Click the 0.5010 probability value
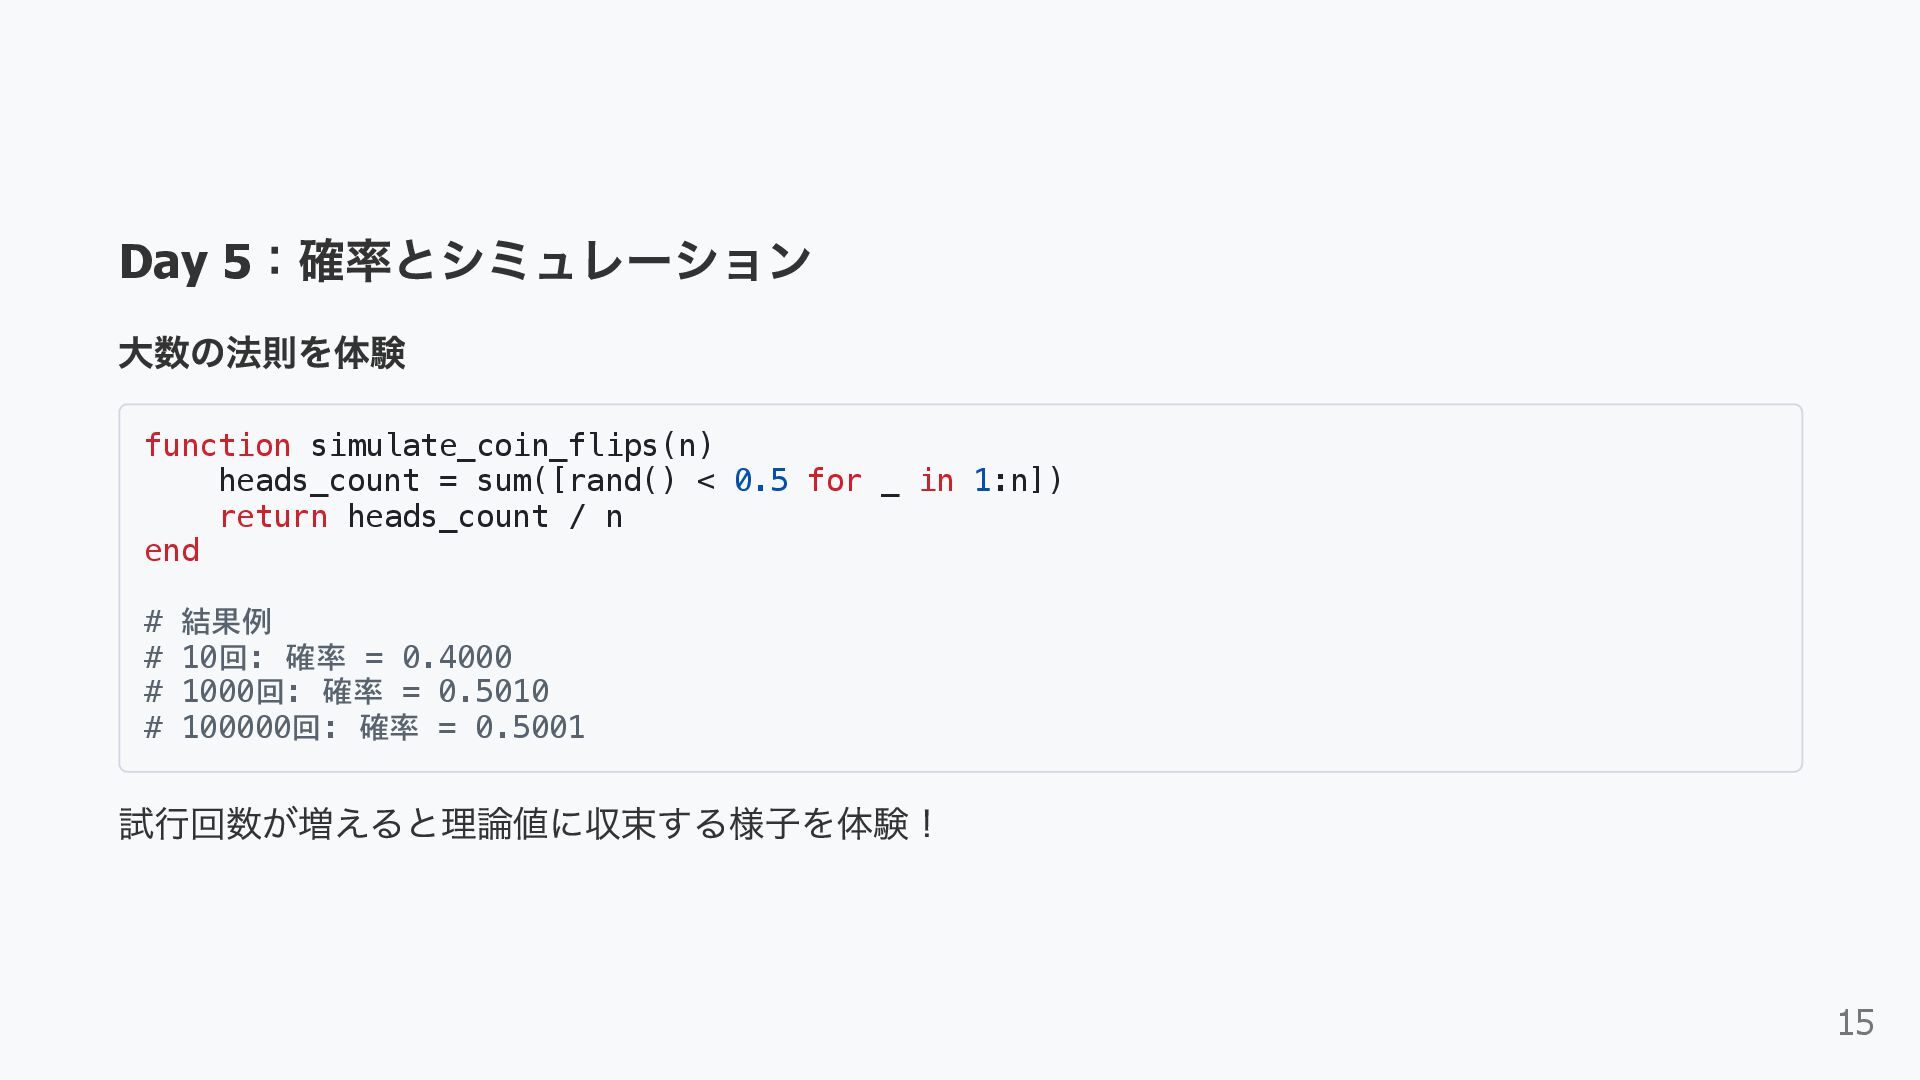The image size is (1920, 1080). pyautogui.click(x=493, y=692)
